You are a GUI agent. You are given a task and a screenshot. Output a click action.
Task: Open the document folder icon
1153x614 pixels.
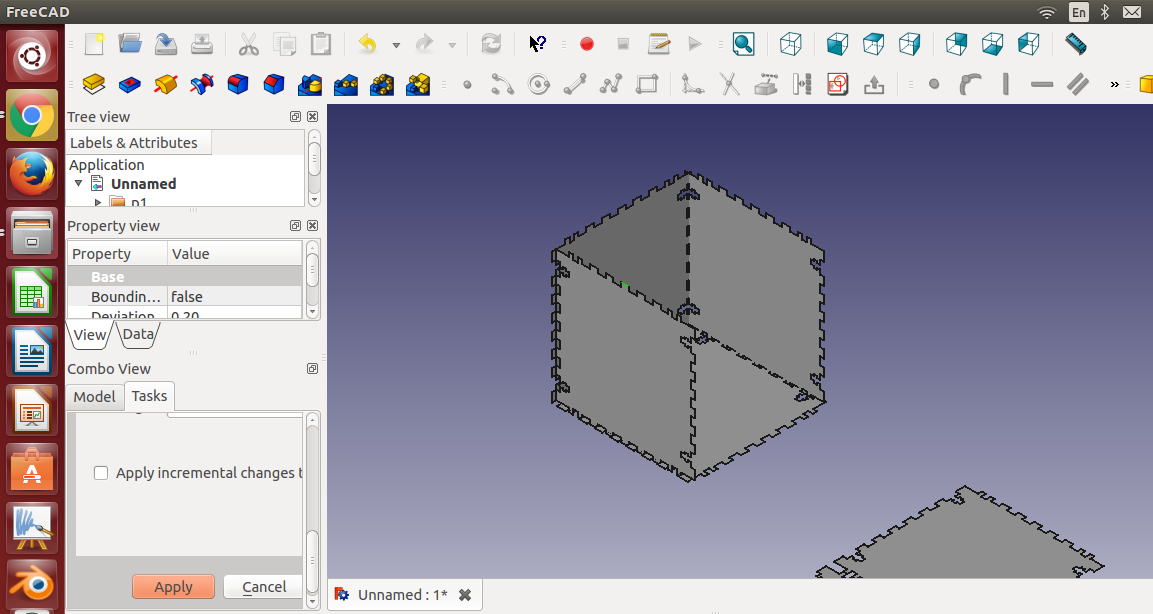pos(130,44)
